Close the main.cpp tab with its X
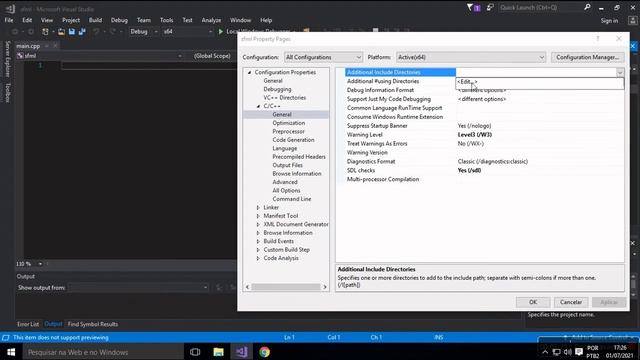The height and width of the screenshot is (360, 640). click(56, 46)
